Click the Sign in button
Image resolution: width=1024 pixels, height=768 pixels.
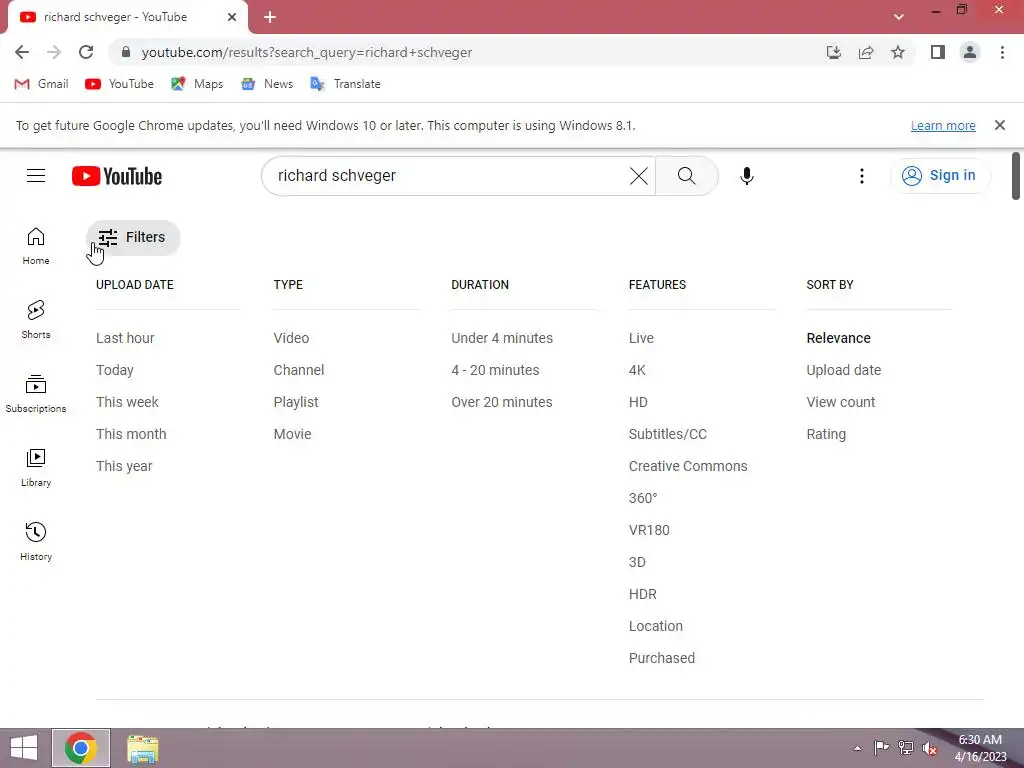click(940, 176)
